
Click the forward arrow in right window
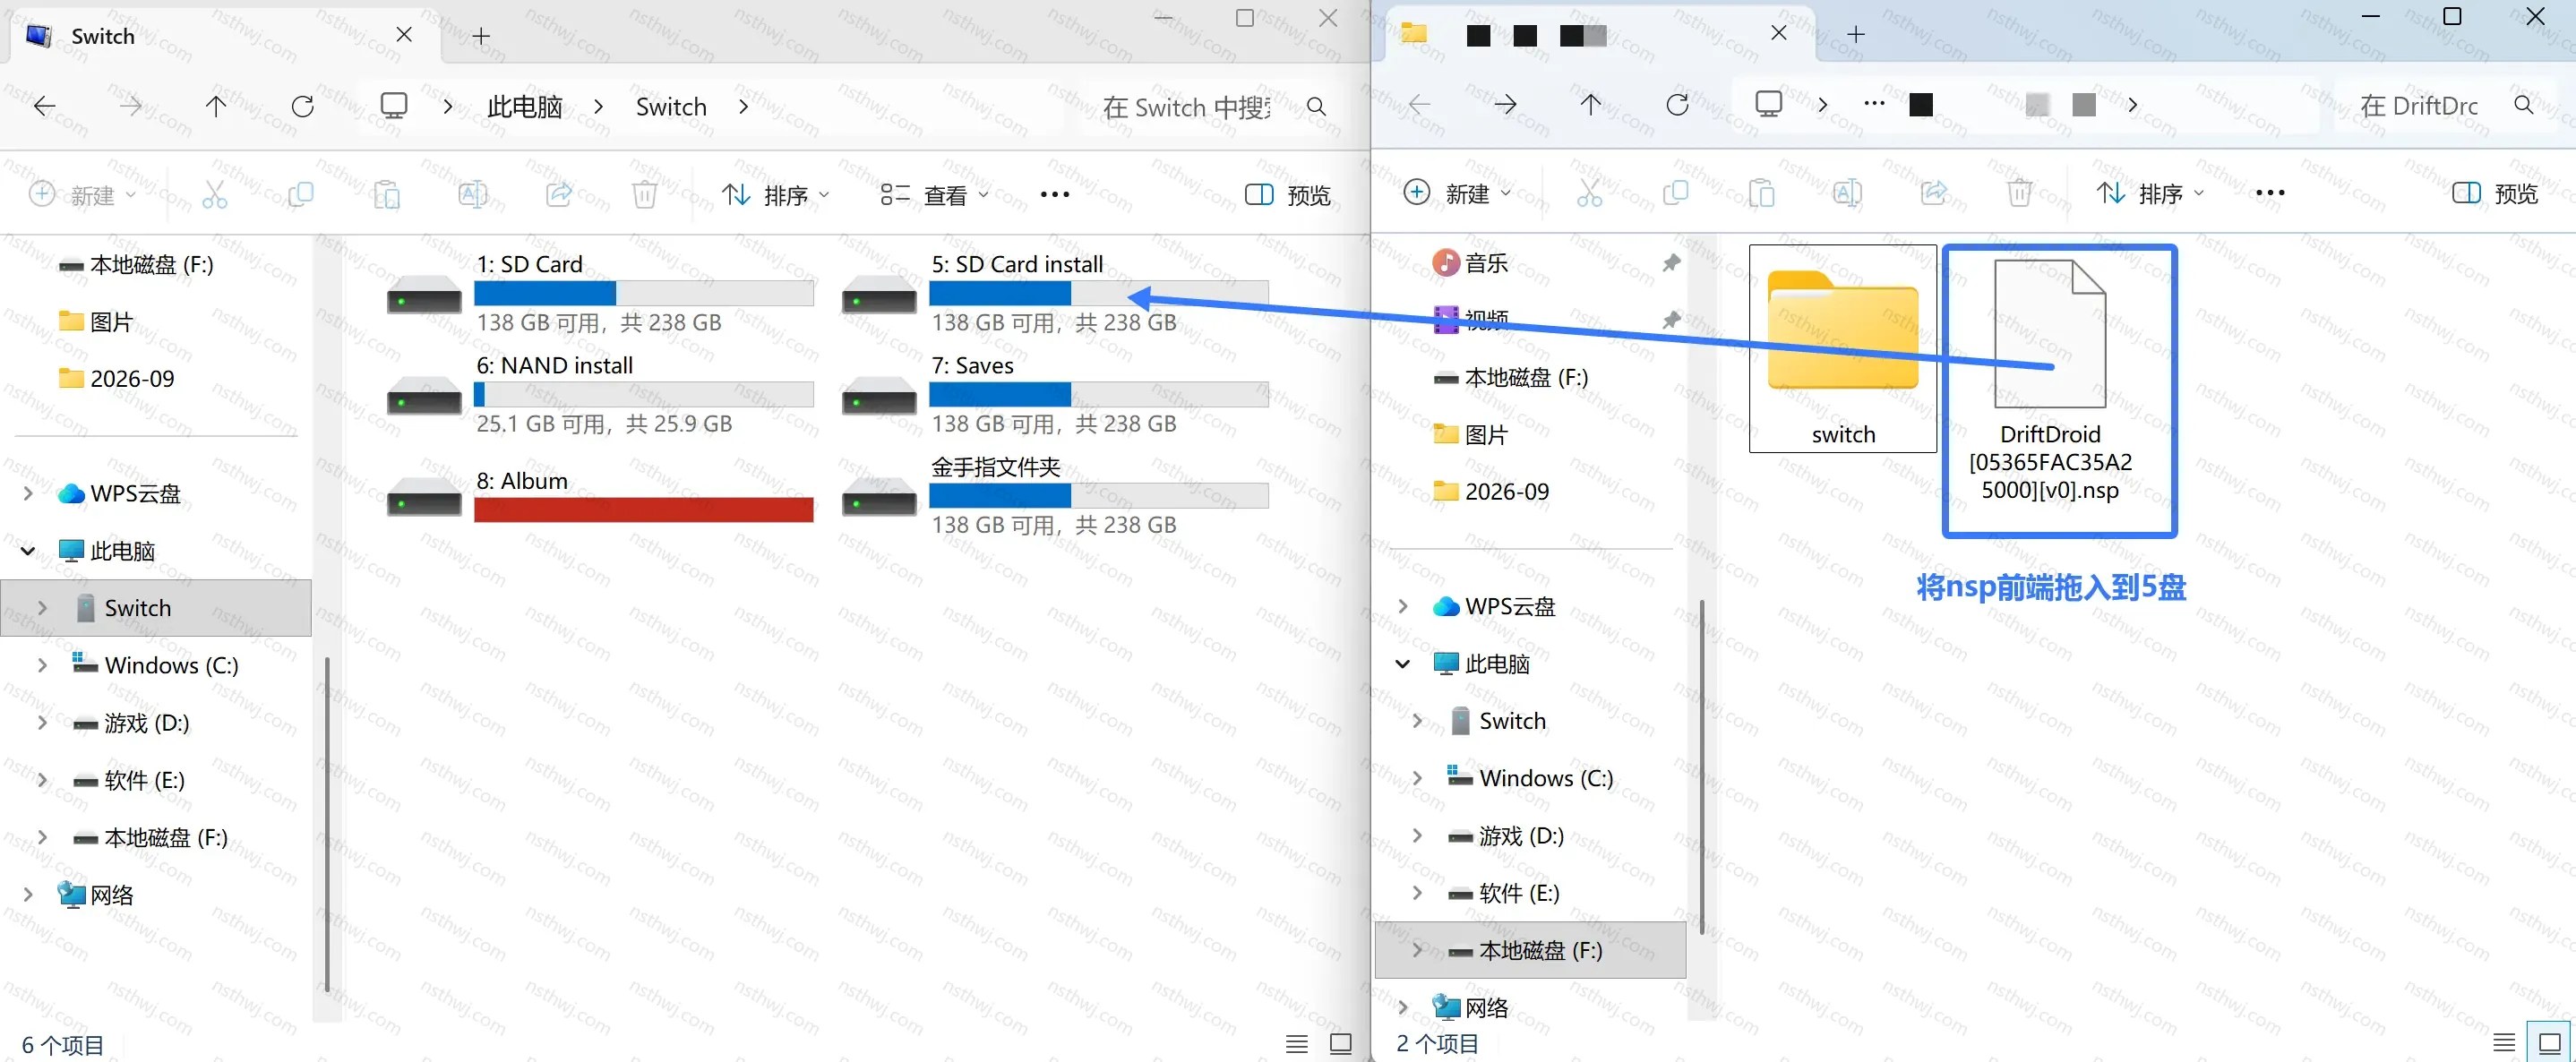click(x=1505, y=104)
